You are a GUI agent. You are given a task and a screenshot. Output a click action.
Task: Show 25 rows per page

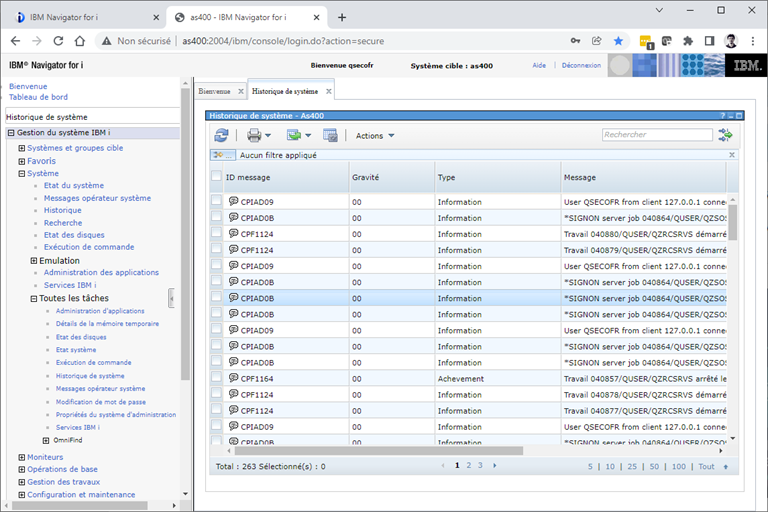click(x=632, y=466)
